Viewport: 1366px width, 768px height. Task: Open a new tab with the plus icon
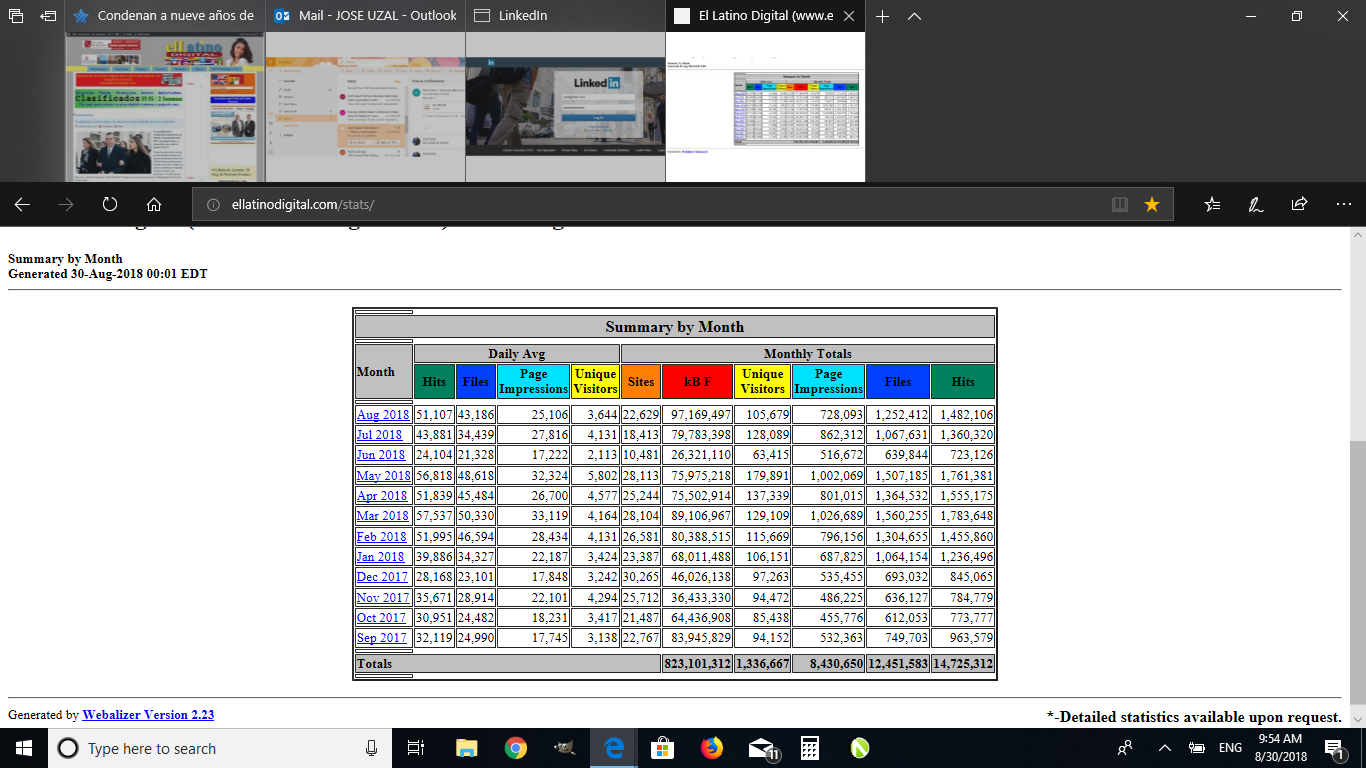[x=882, y=16]
